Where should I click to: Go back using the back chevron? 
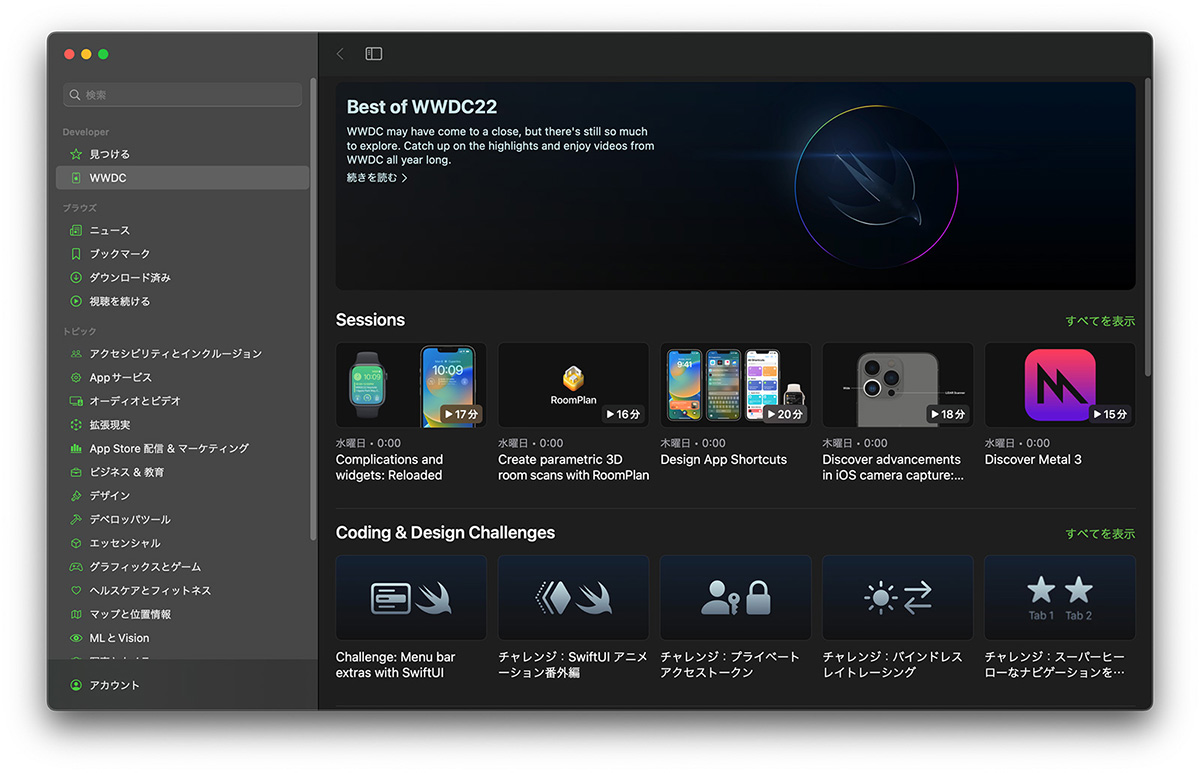[340, 54]
